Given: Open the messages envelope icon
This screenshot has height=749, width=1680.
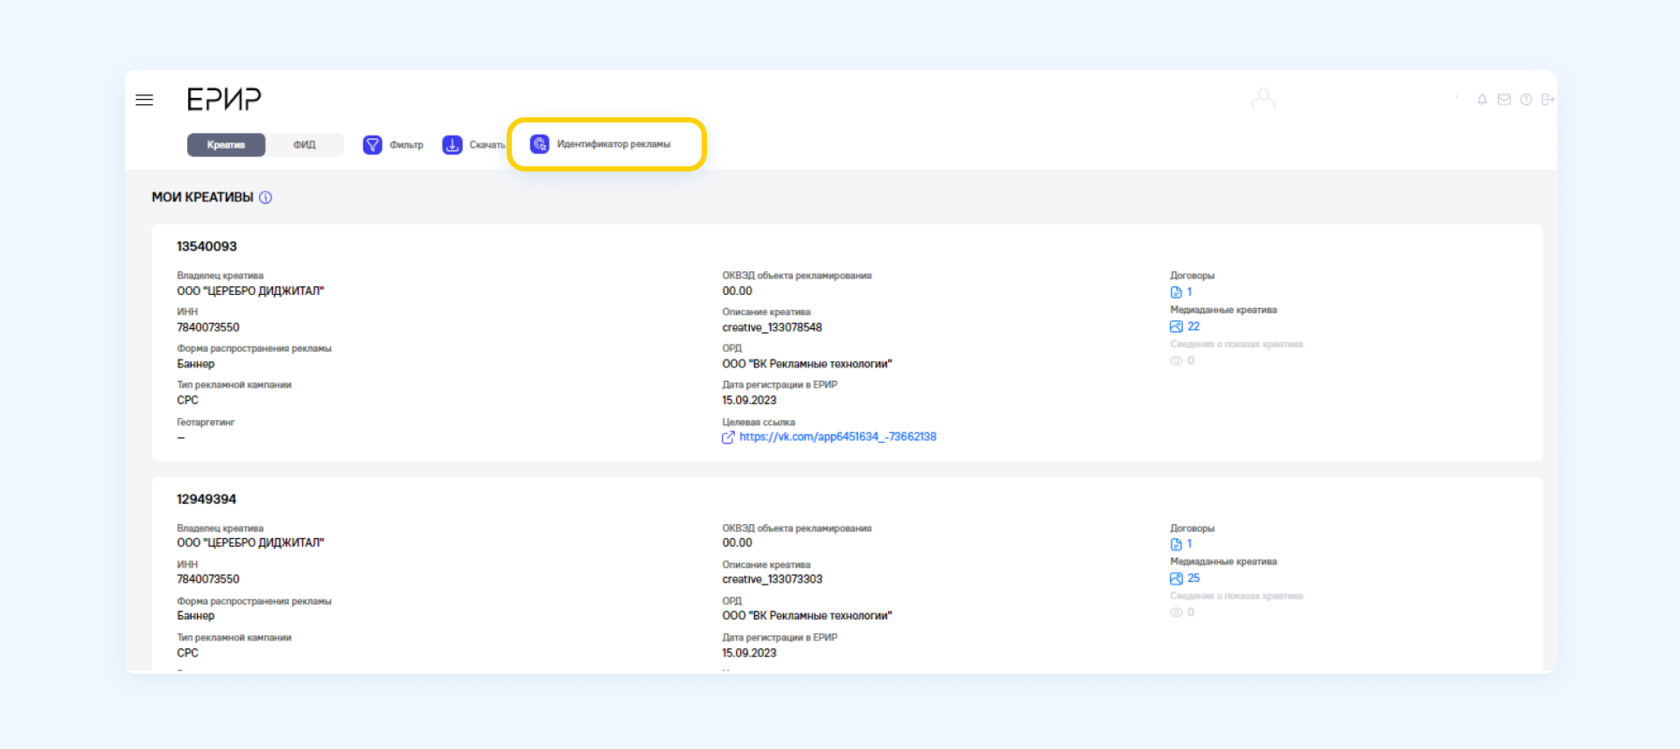Looking at the screenshot, I should 1504,99.
